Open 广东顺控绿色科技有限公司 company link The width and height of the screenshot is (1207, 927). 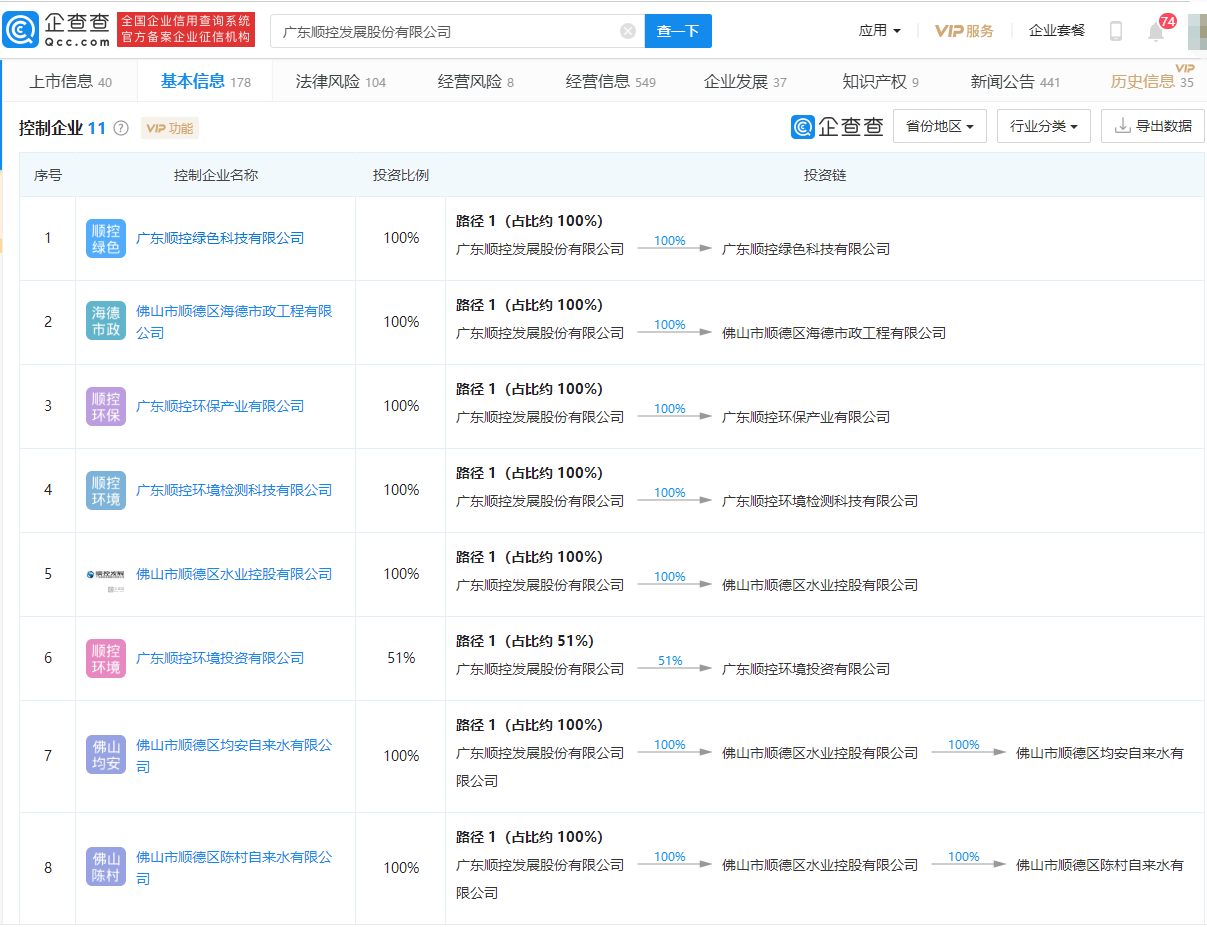(x=220, y=238)
